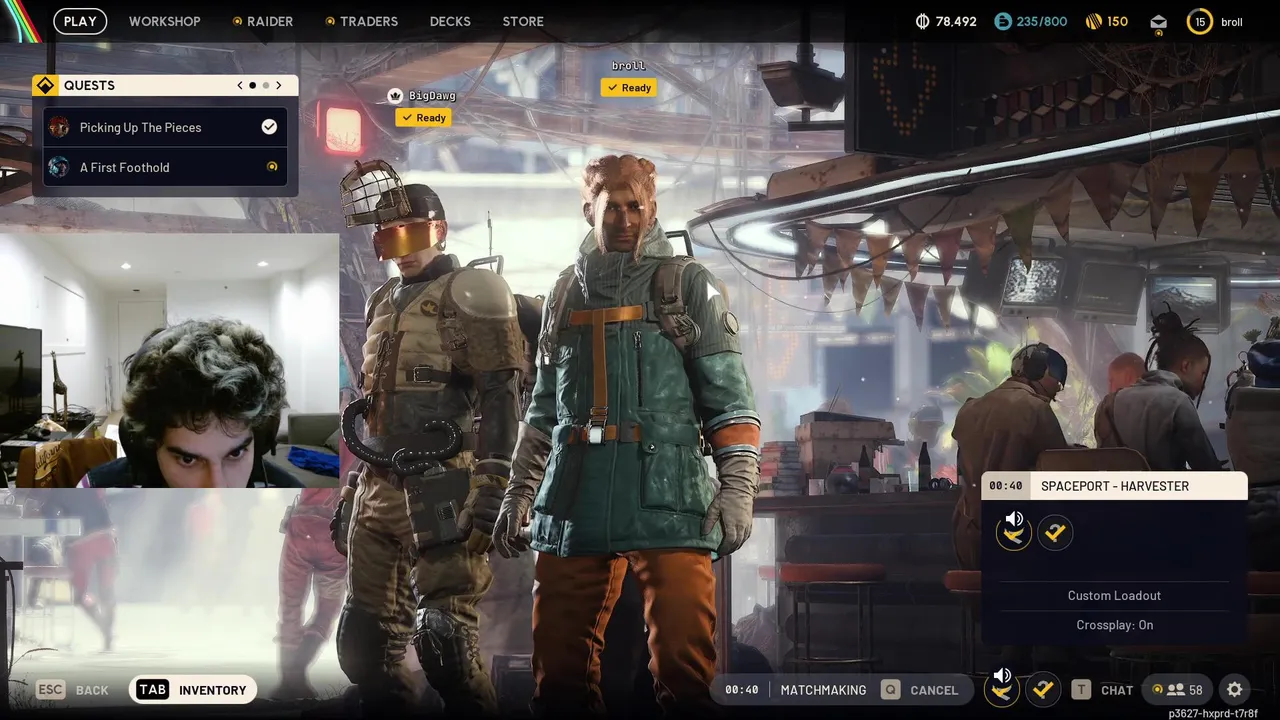Open the A First Foothold quest

click(x=165, y=167)
